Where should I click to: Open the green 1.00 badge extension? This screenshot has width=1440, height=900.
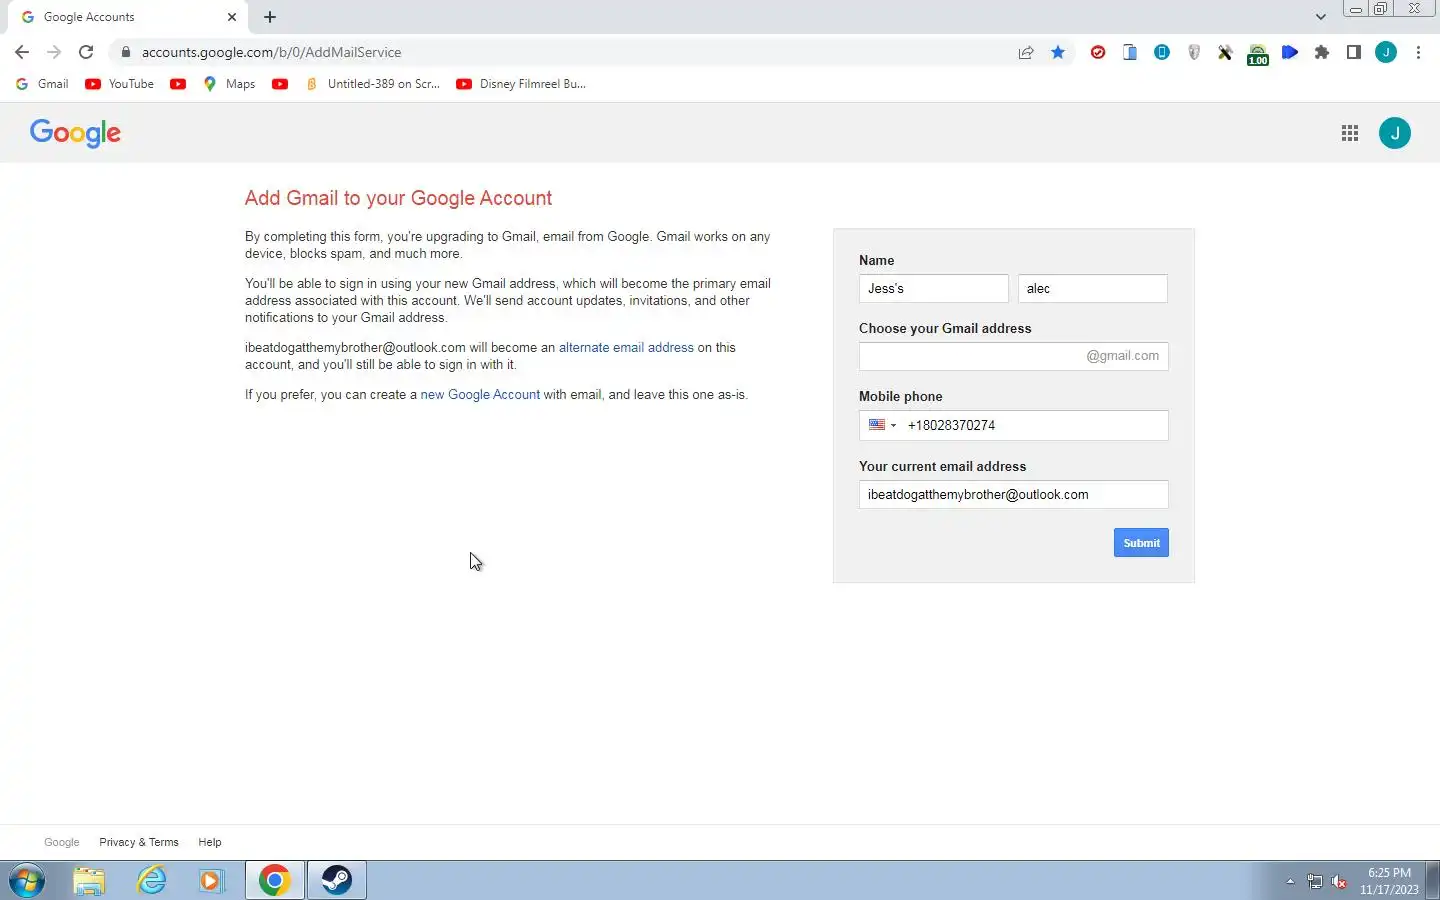click(x=1258, y=54)
